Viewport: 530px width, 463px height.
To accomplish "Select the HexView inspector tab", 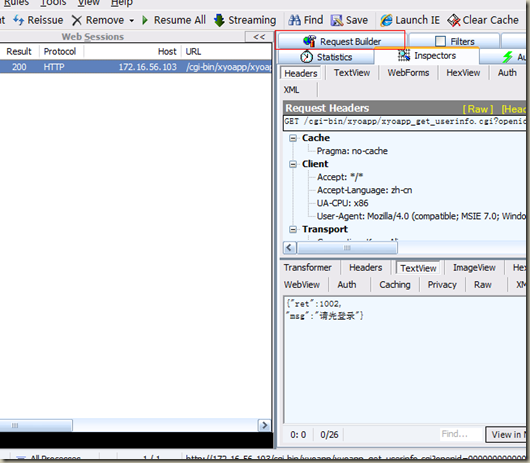I will pos(463,73).
